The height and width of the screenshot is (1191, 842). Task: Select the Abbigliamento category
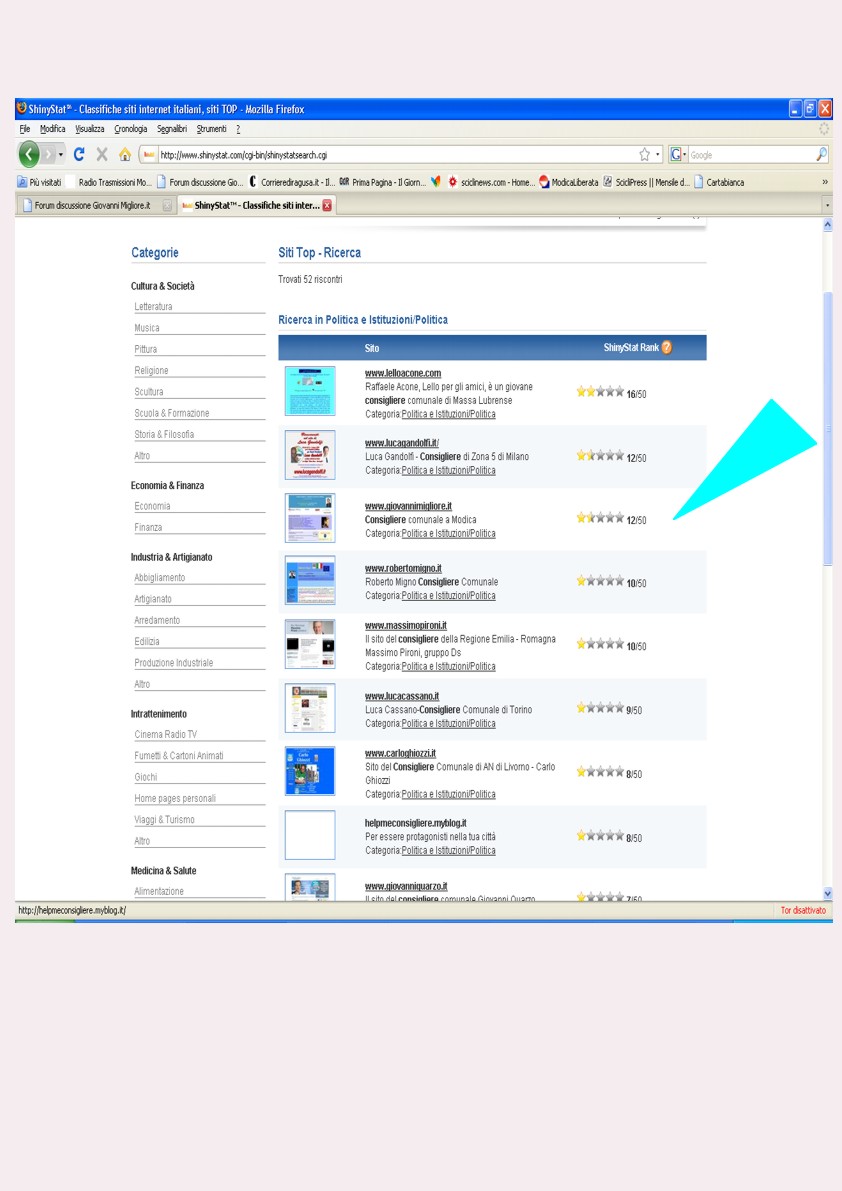pyautogui.click(x=159, y=577)
